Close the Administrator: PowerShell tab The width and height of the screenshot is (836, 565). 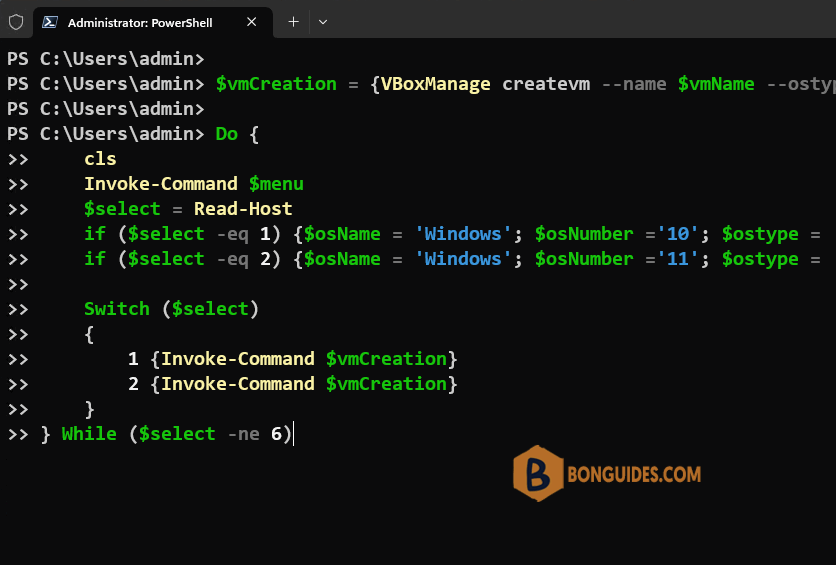pos(252,22)
